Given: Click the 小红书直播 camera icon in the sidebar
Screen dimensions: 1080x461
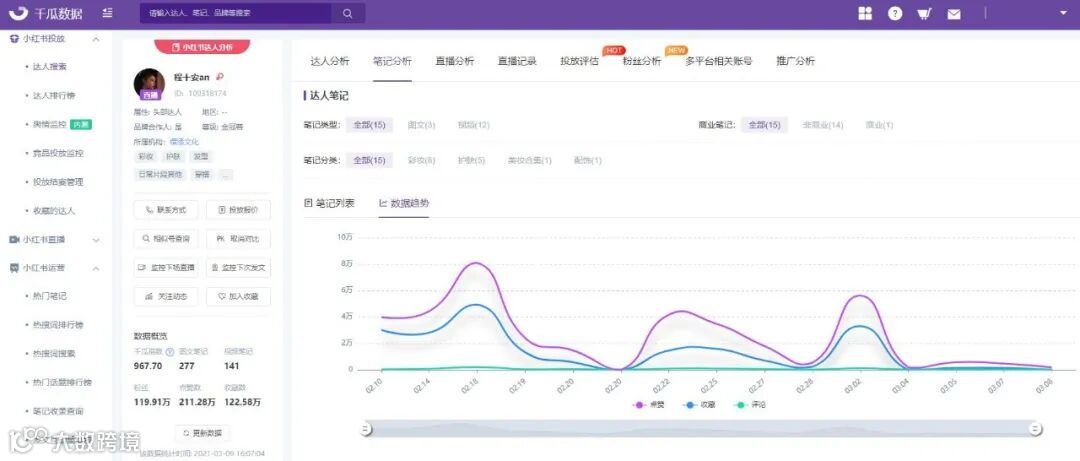Looking at the screenshot, I should click(14, 239).
